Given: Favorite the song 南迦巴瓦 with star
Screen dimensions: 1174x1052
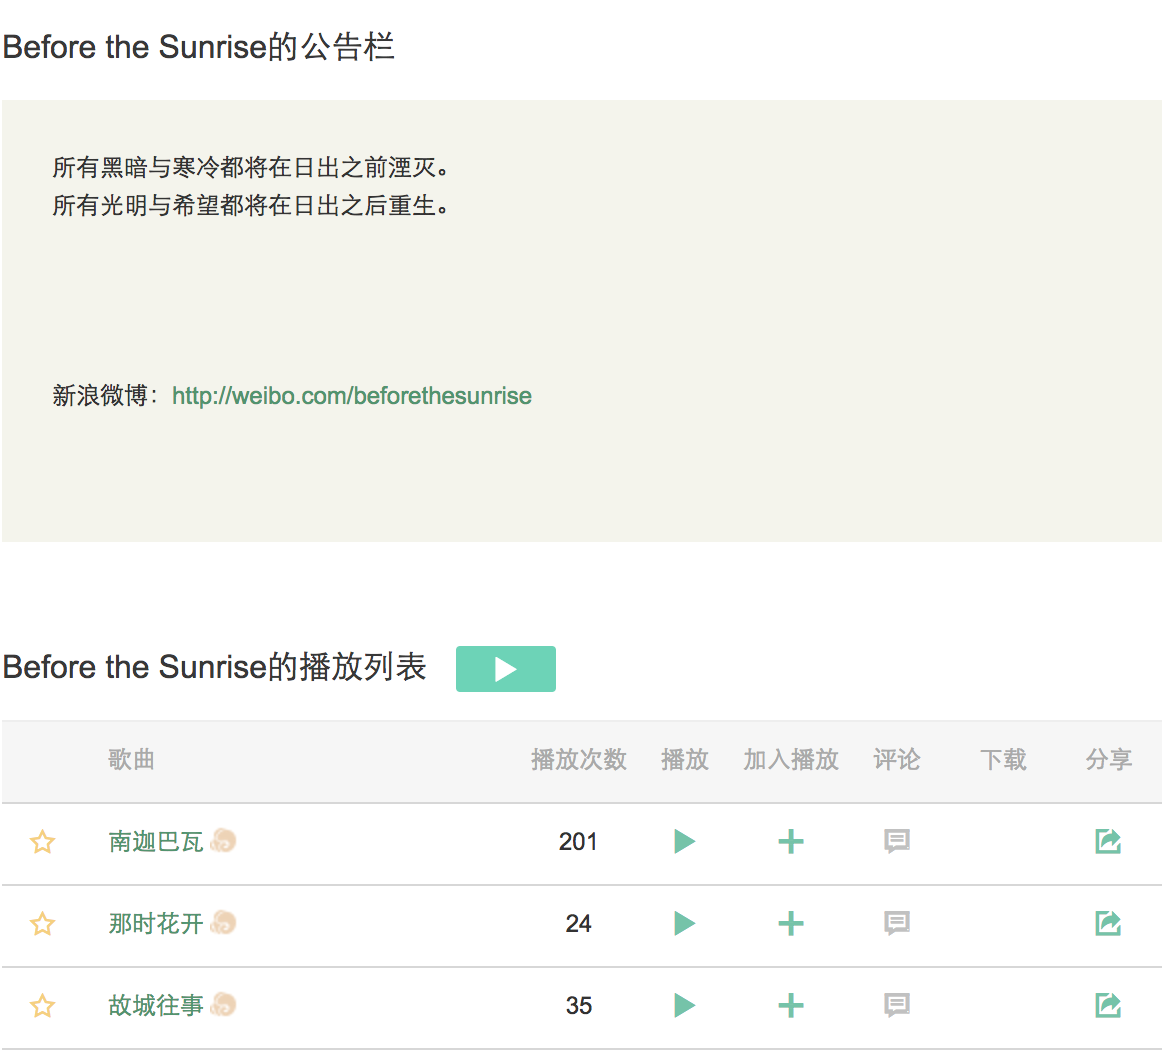Looking at the screenshot, I should 42,842.
